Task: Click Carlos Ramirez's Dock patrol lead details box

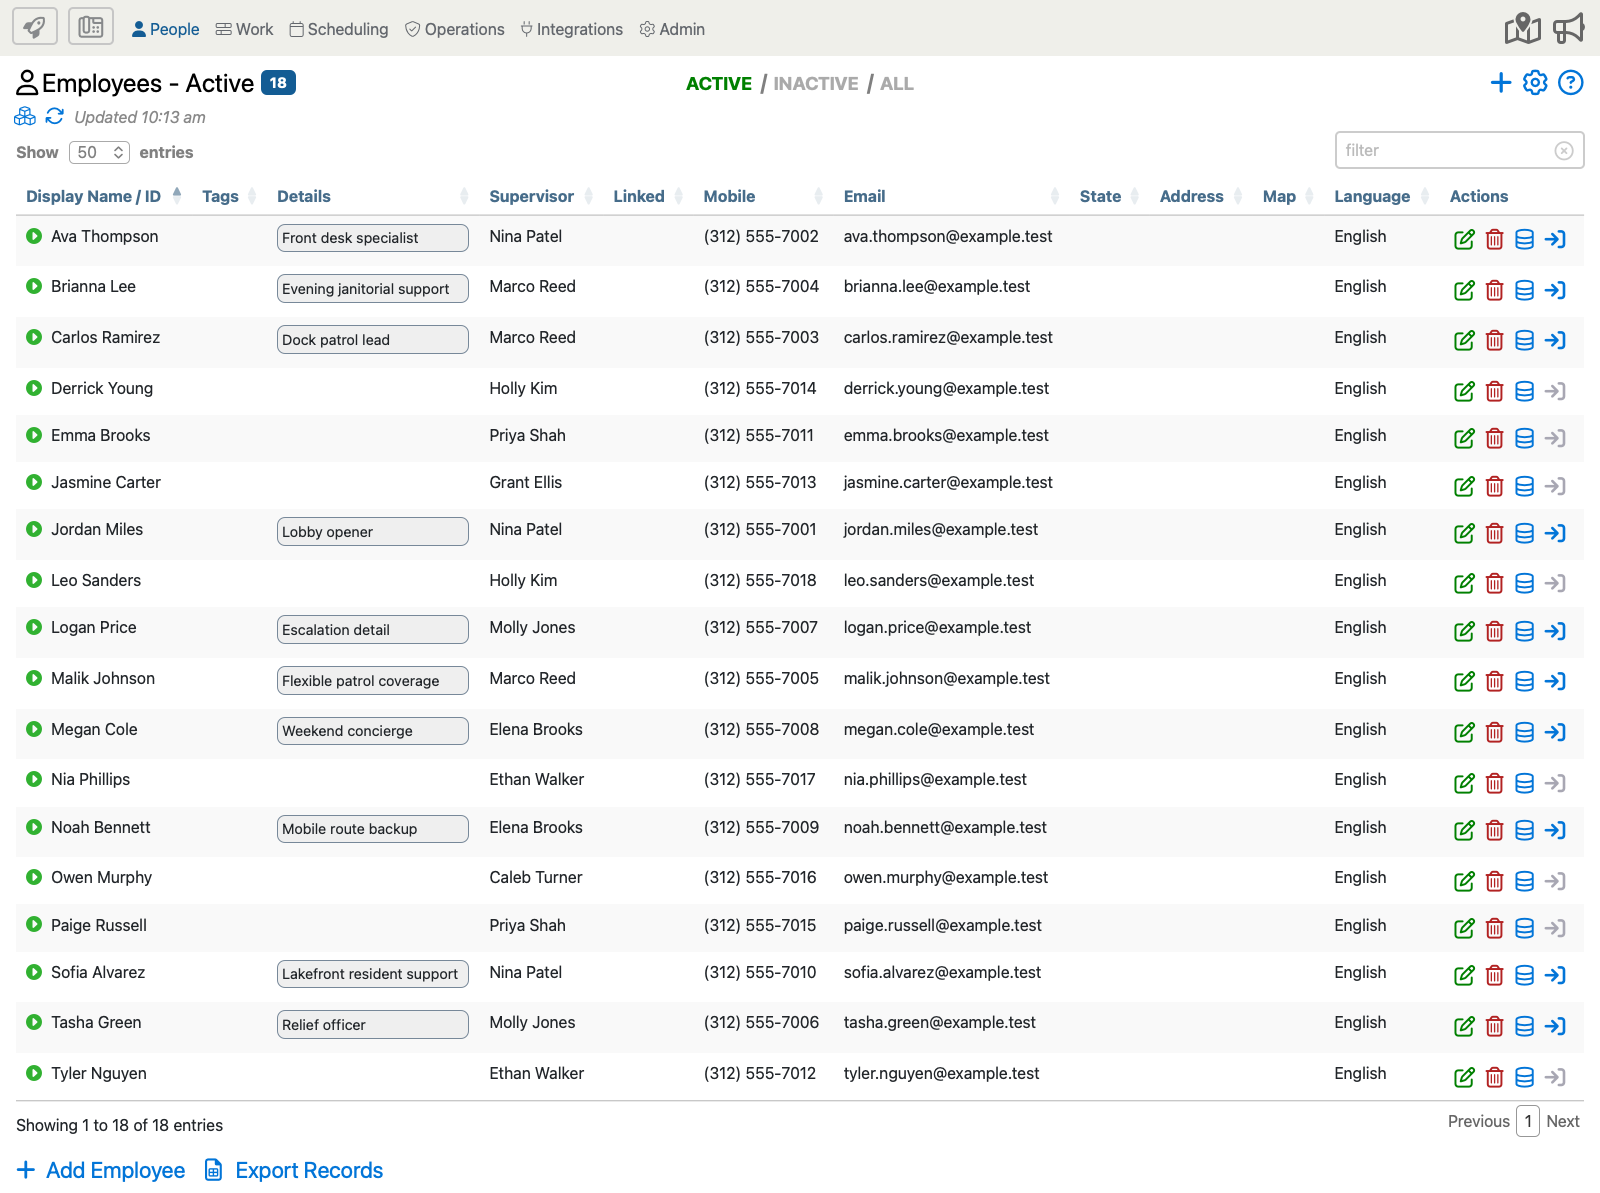Action: coord(372,340)
